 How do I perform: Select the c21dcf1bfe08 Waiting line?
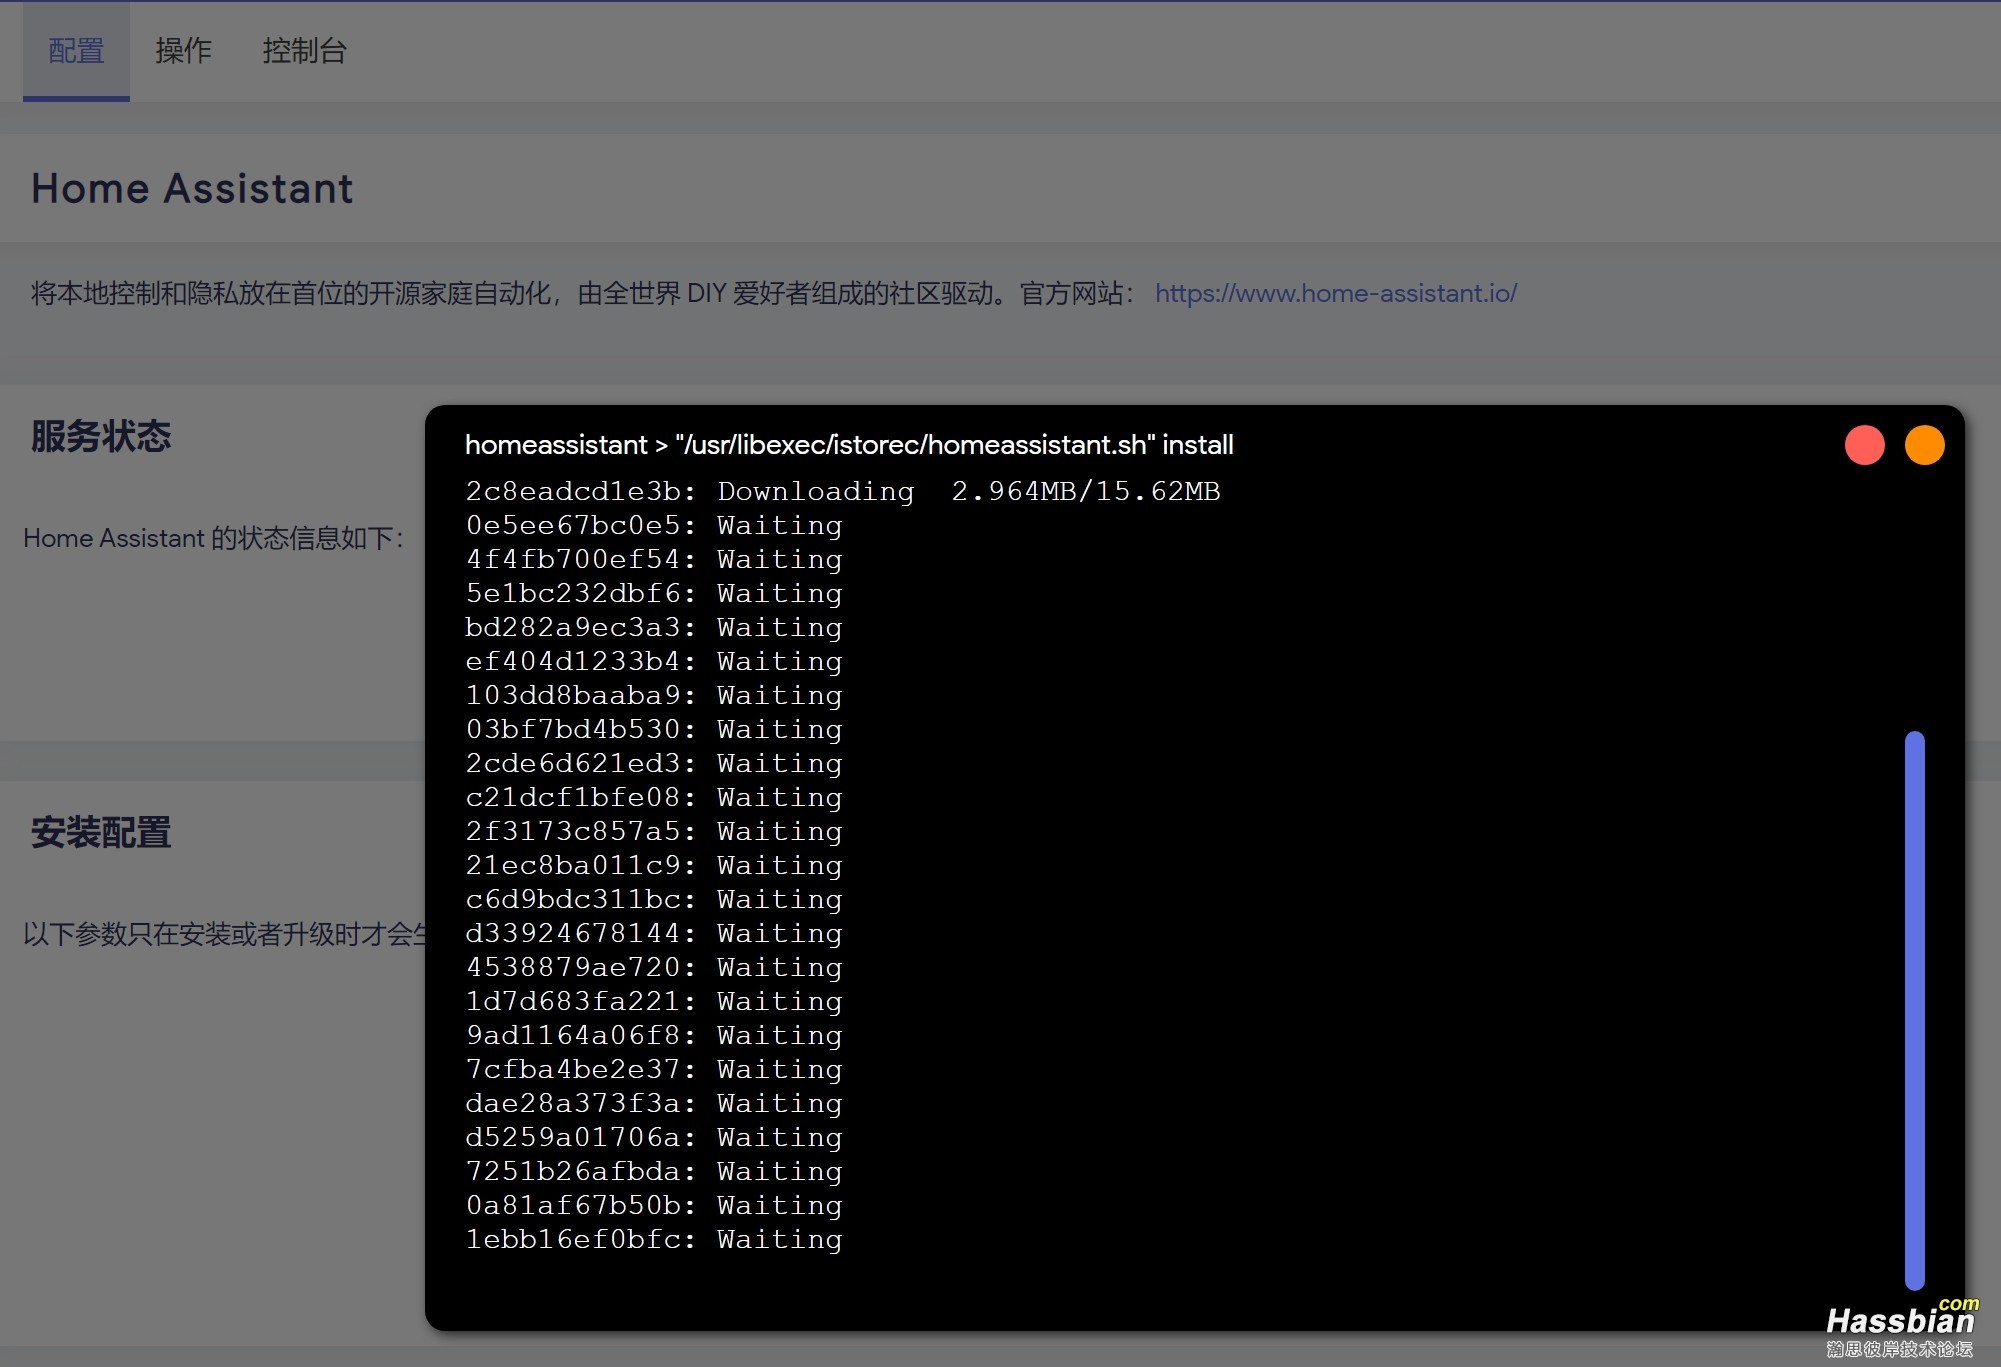coord(654,797)
